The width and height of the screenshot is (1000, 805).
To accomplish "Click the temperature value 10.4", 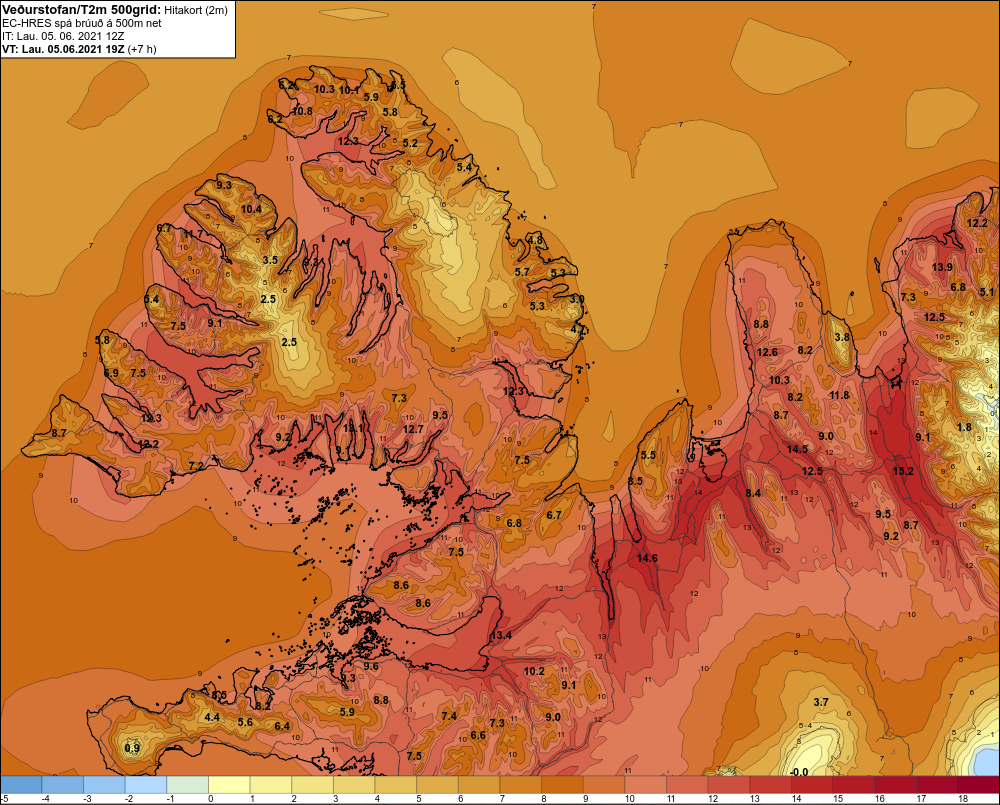I will (251, 209).
